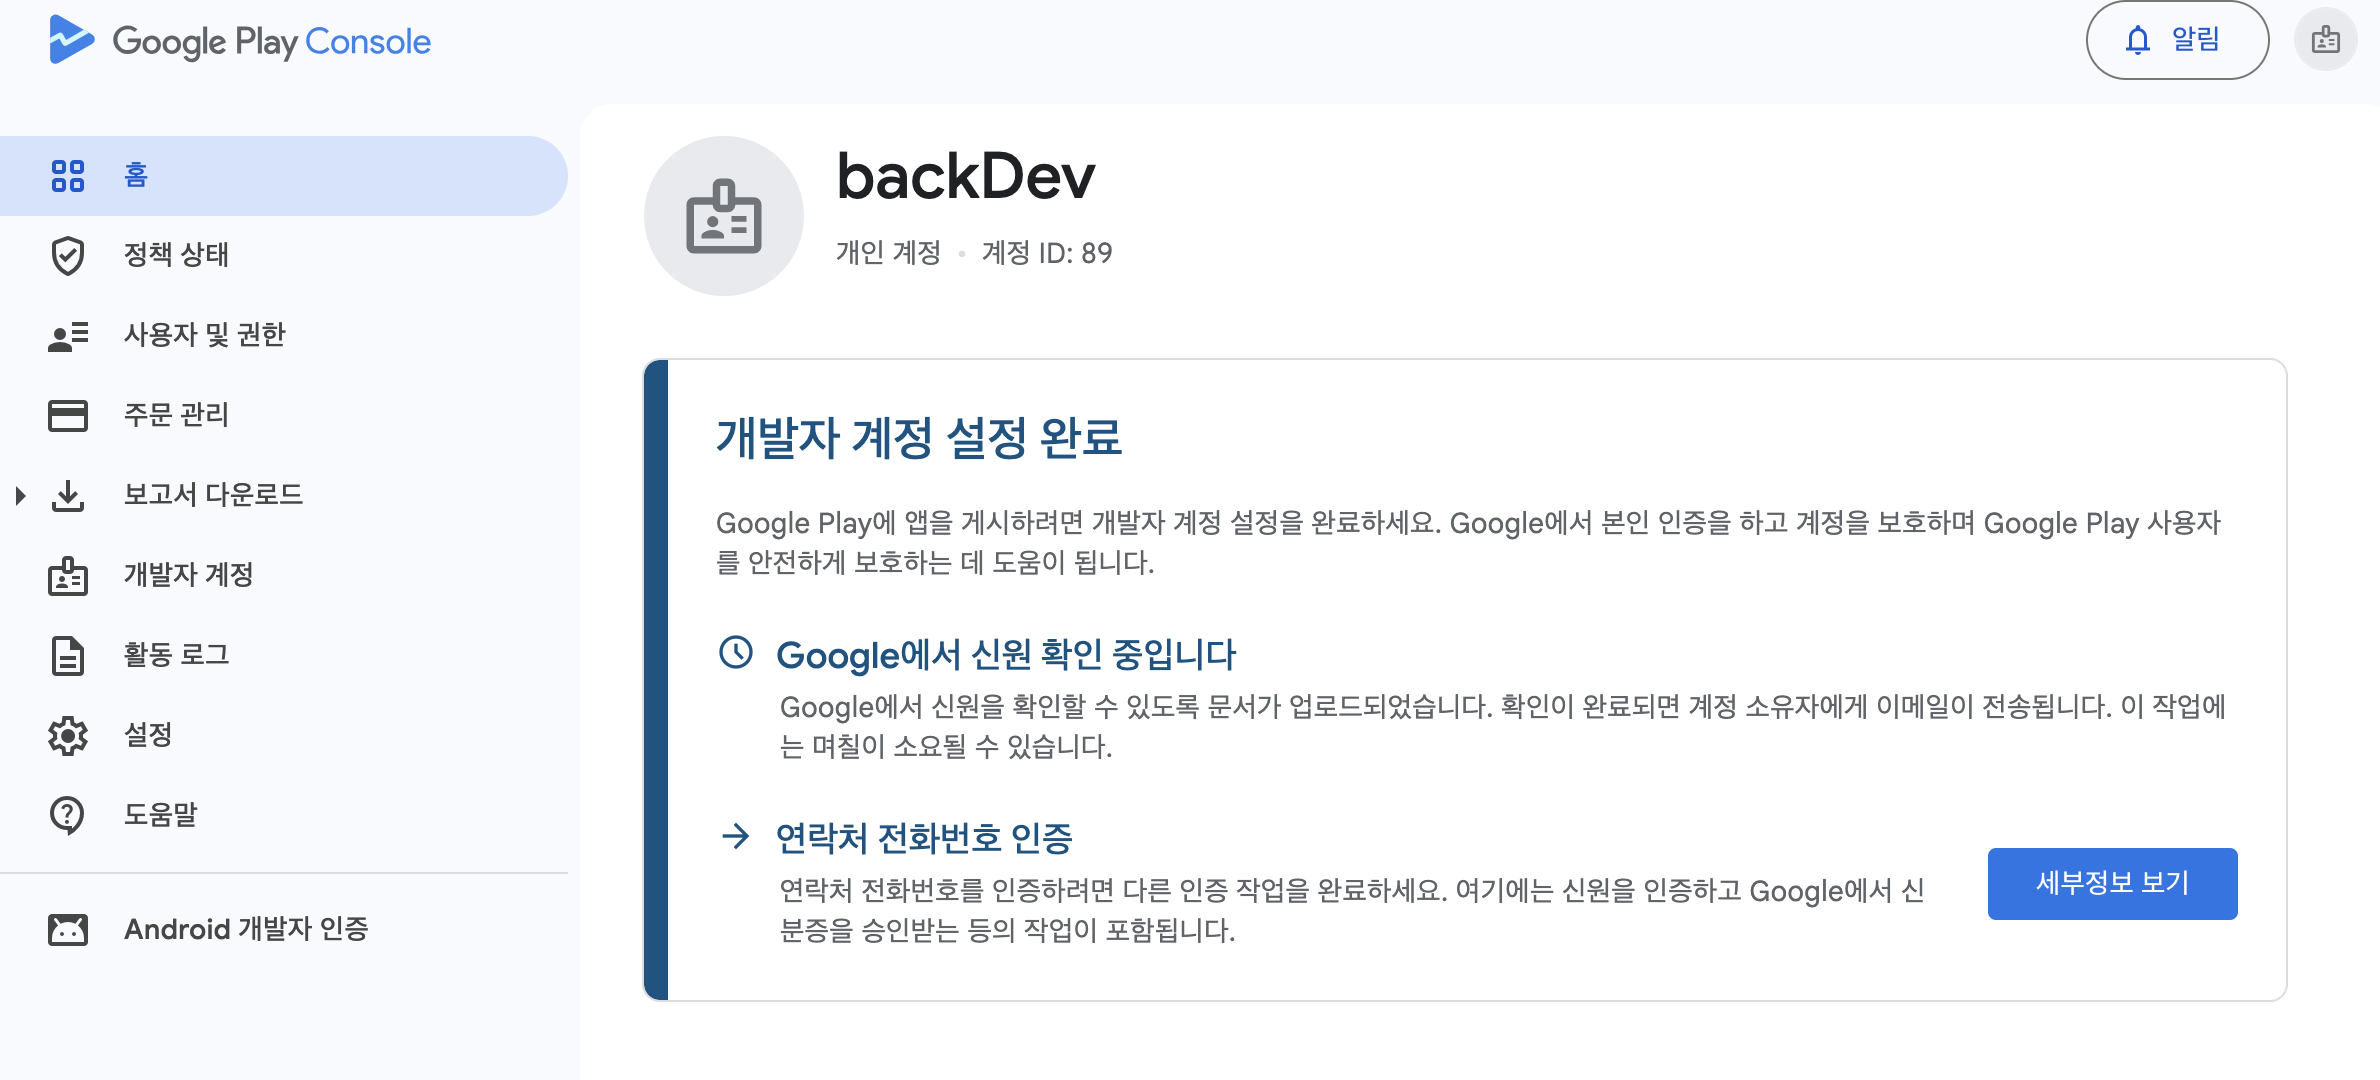The width and height of the screenshot is (2380, 1080).
Task: Click the users and permissions icon
Action: 68,336
